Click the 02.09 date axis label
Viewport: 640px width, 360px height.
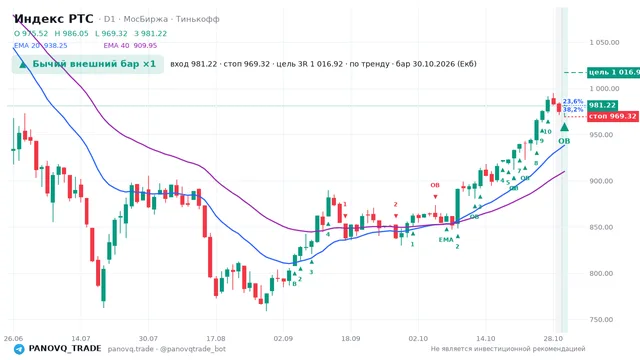click(283, 338)
